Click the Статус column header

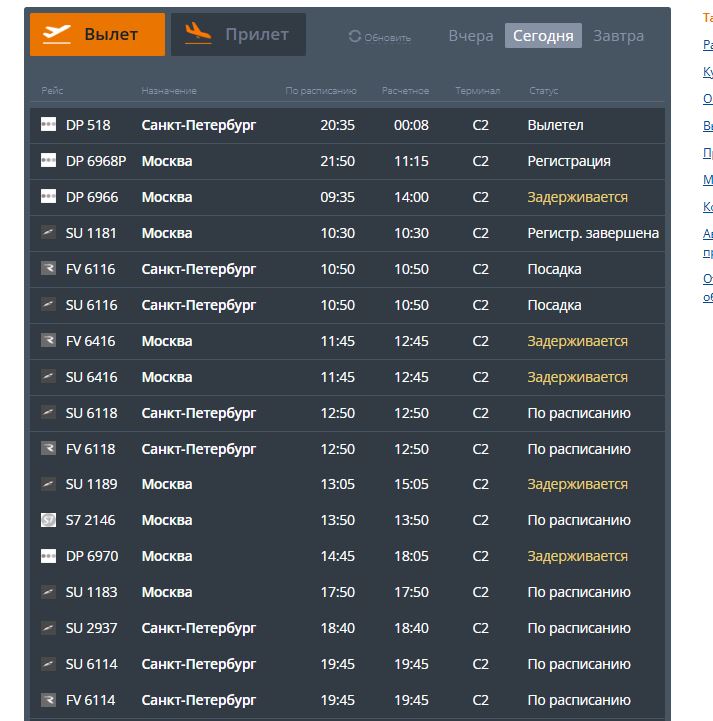click(543, 91)
